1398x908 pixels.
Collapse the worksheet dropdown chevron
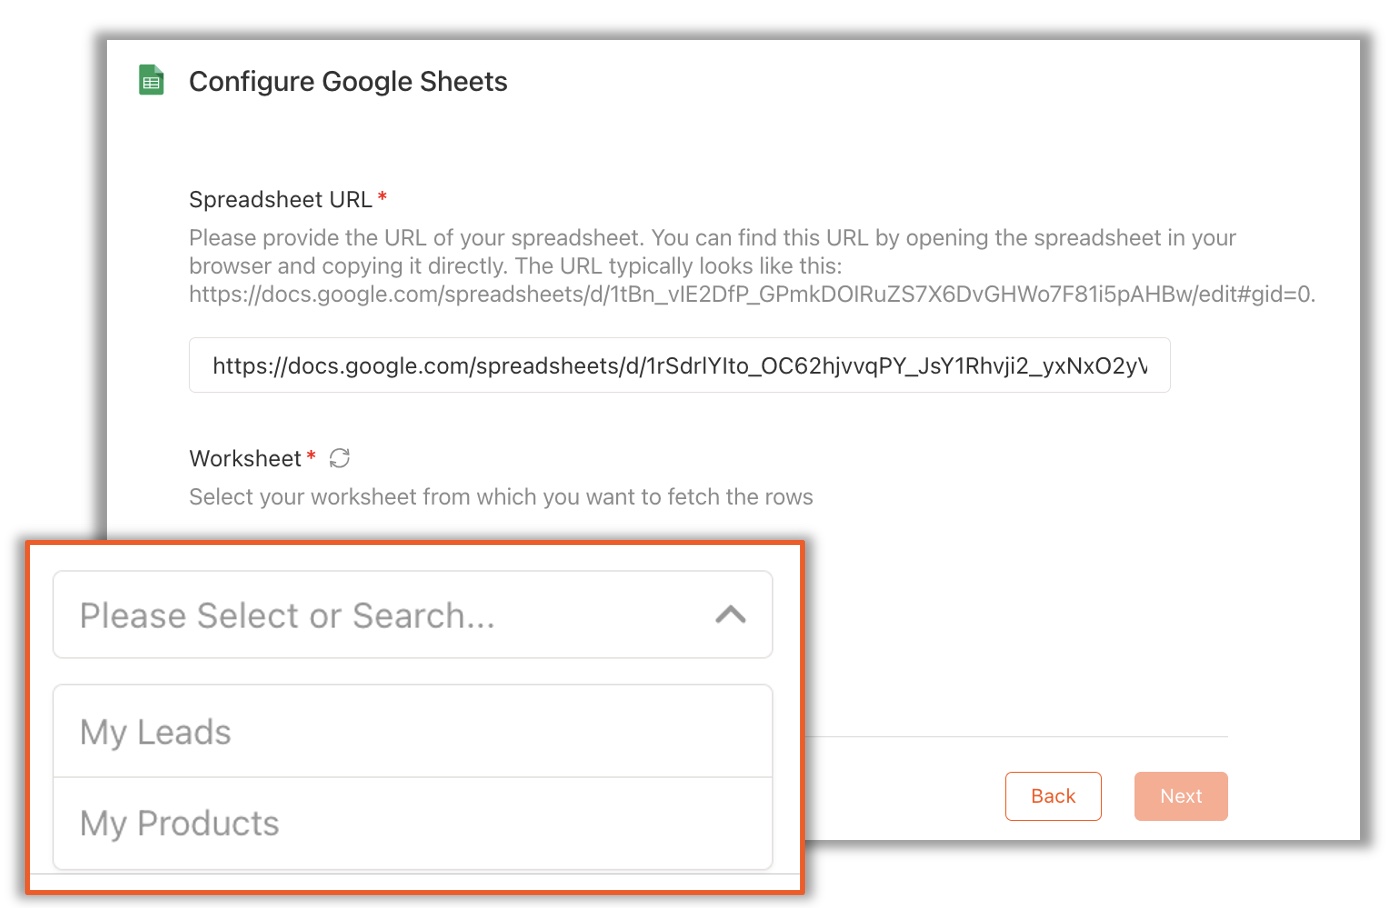pos(731,614)
